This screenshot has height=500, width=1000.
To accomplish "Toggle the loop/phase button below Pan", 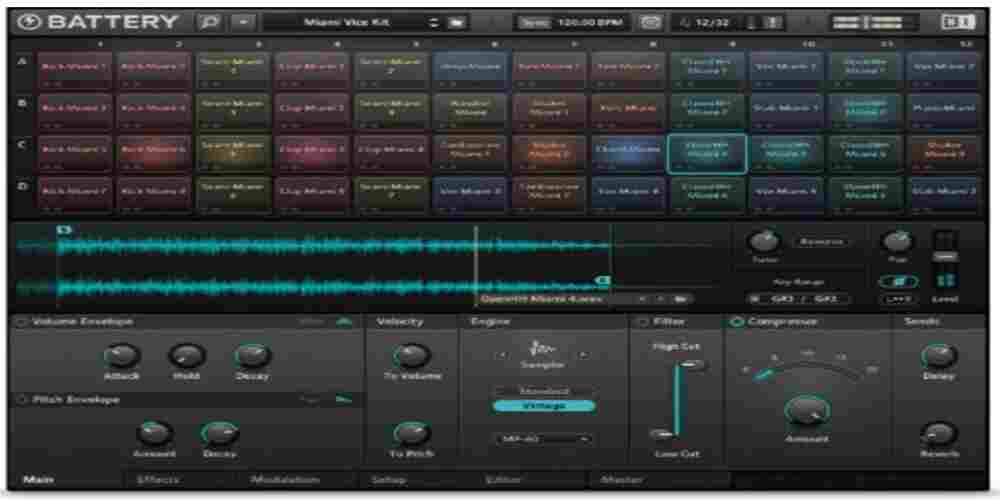I will 898,281.
